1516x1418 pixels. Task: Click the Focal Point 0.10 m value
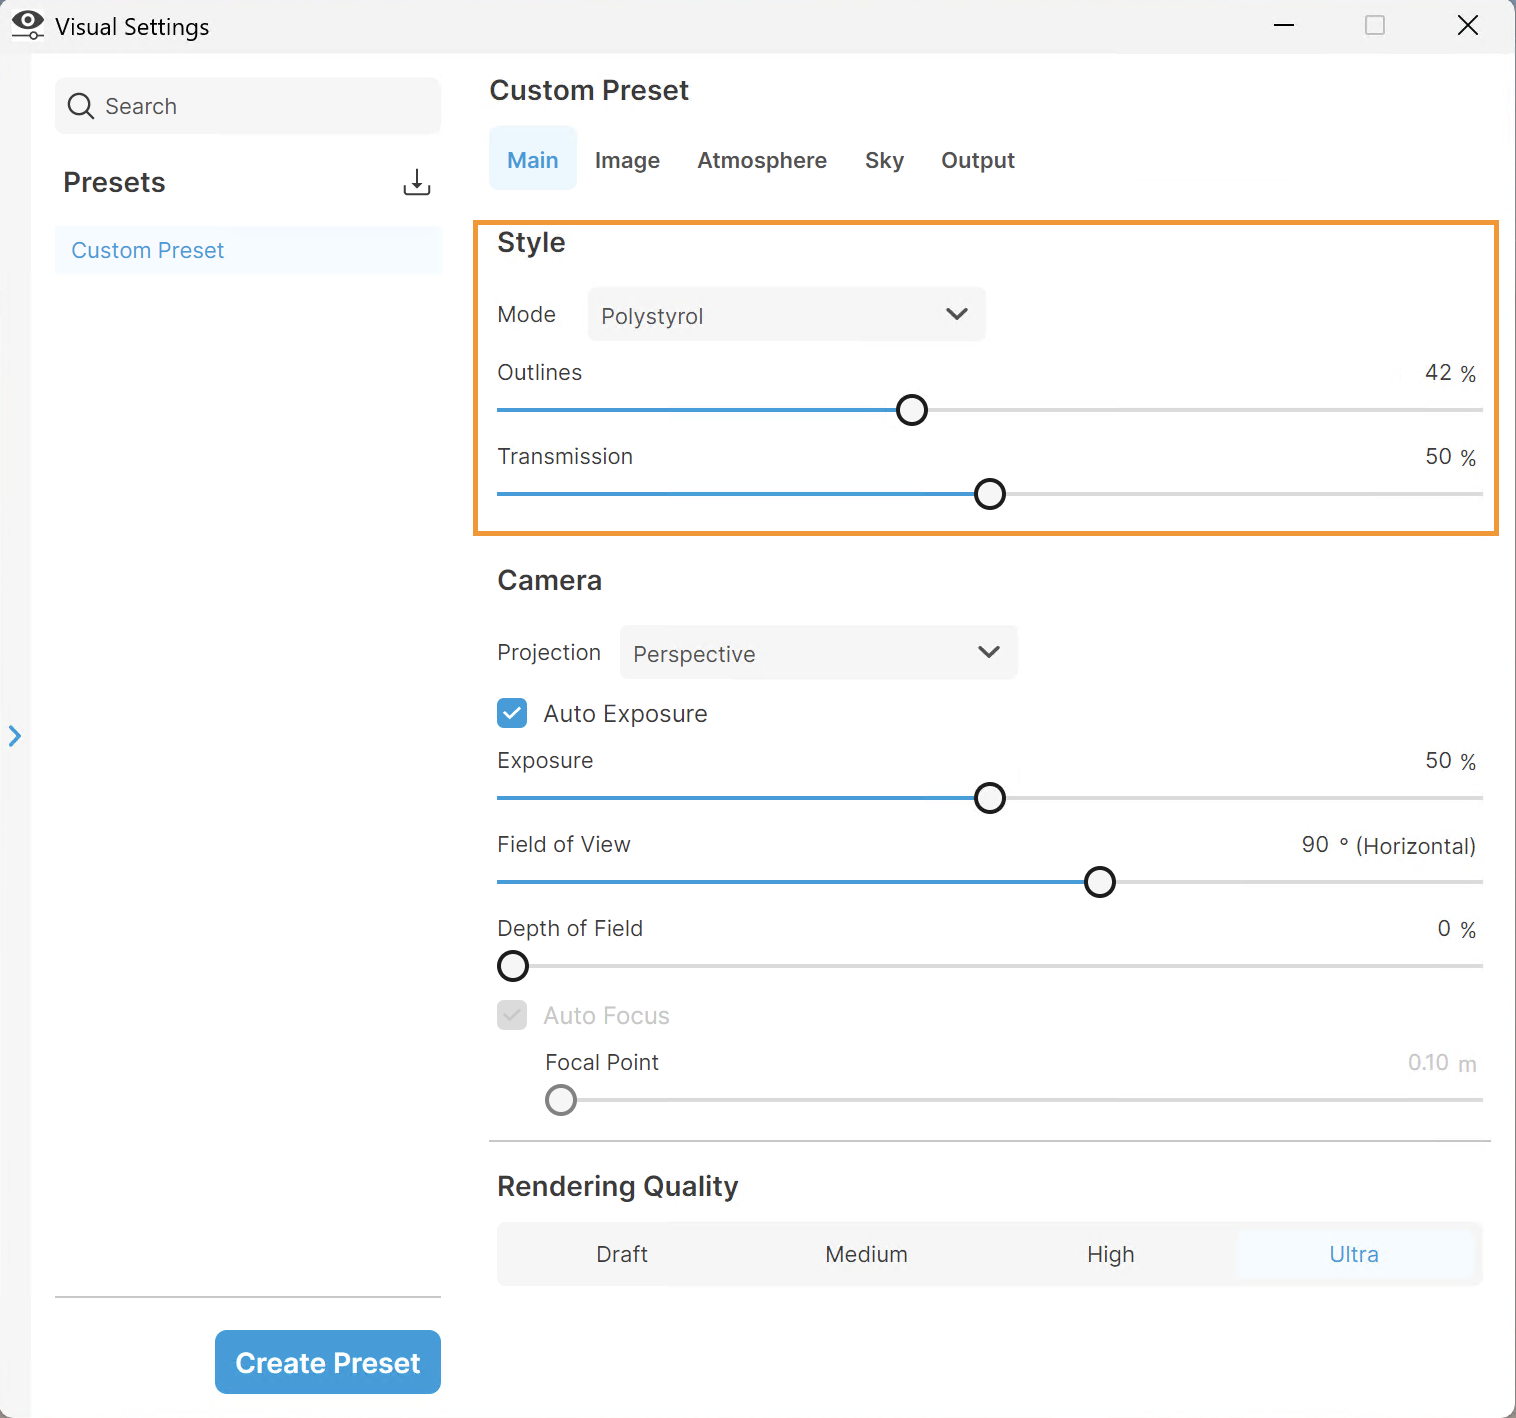click(x=1428, y=1062)
